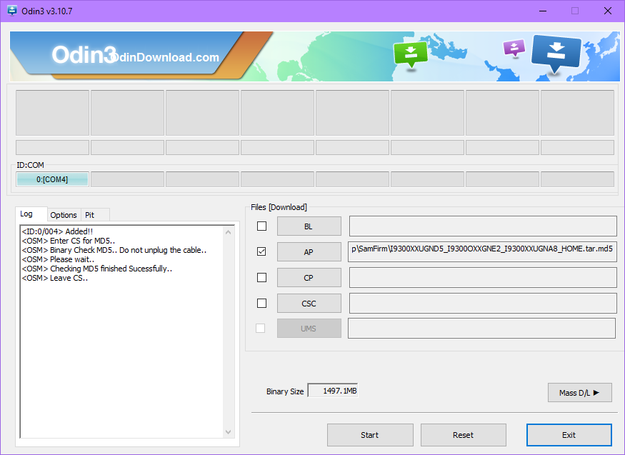Click the '<ID:0/004> Added!!' log line
The height and width of the screenshot is (455, 625).
pyautogui.click(x=57, y=231)
